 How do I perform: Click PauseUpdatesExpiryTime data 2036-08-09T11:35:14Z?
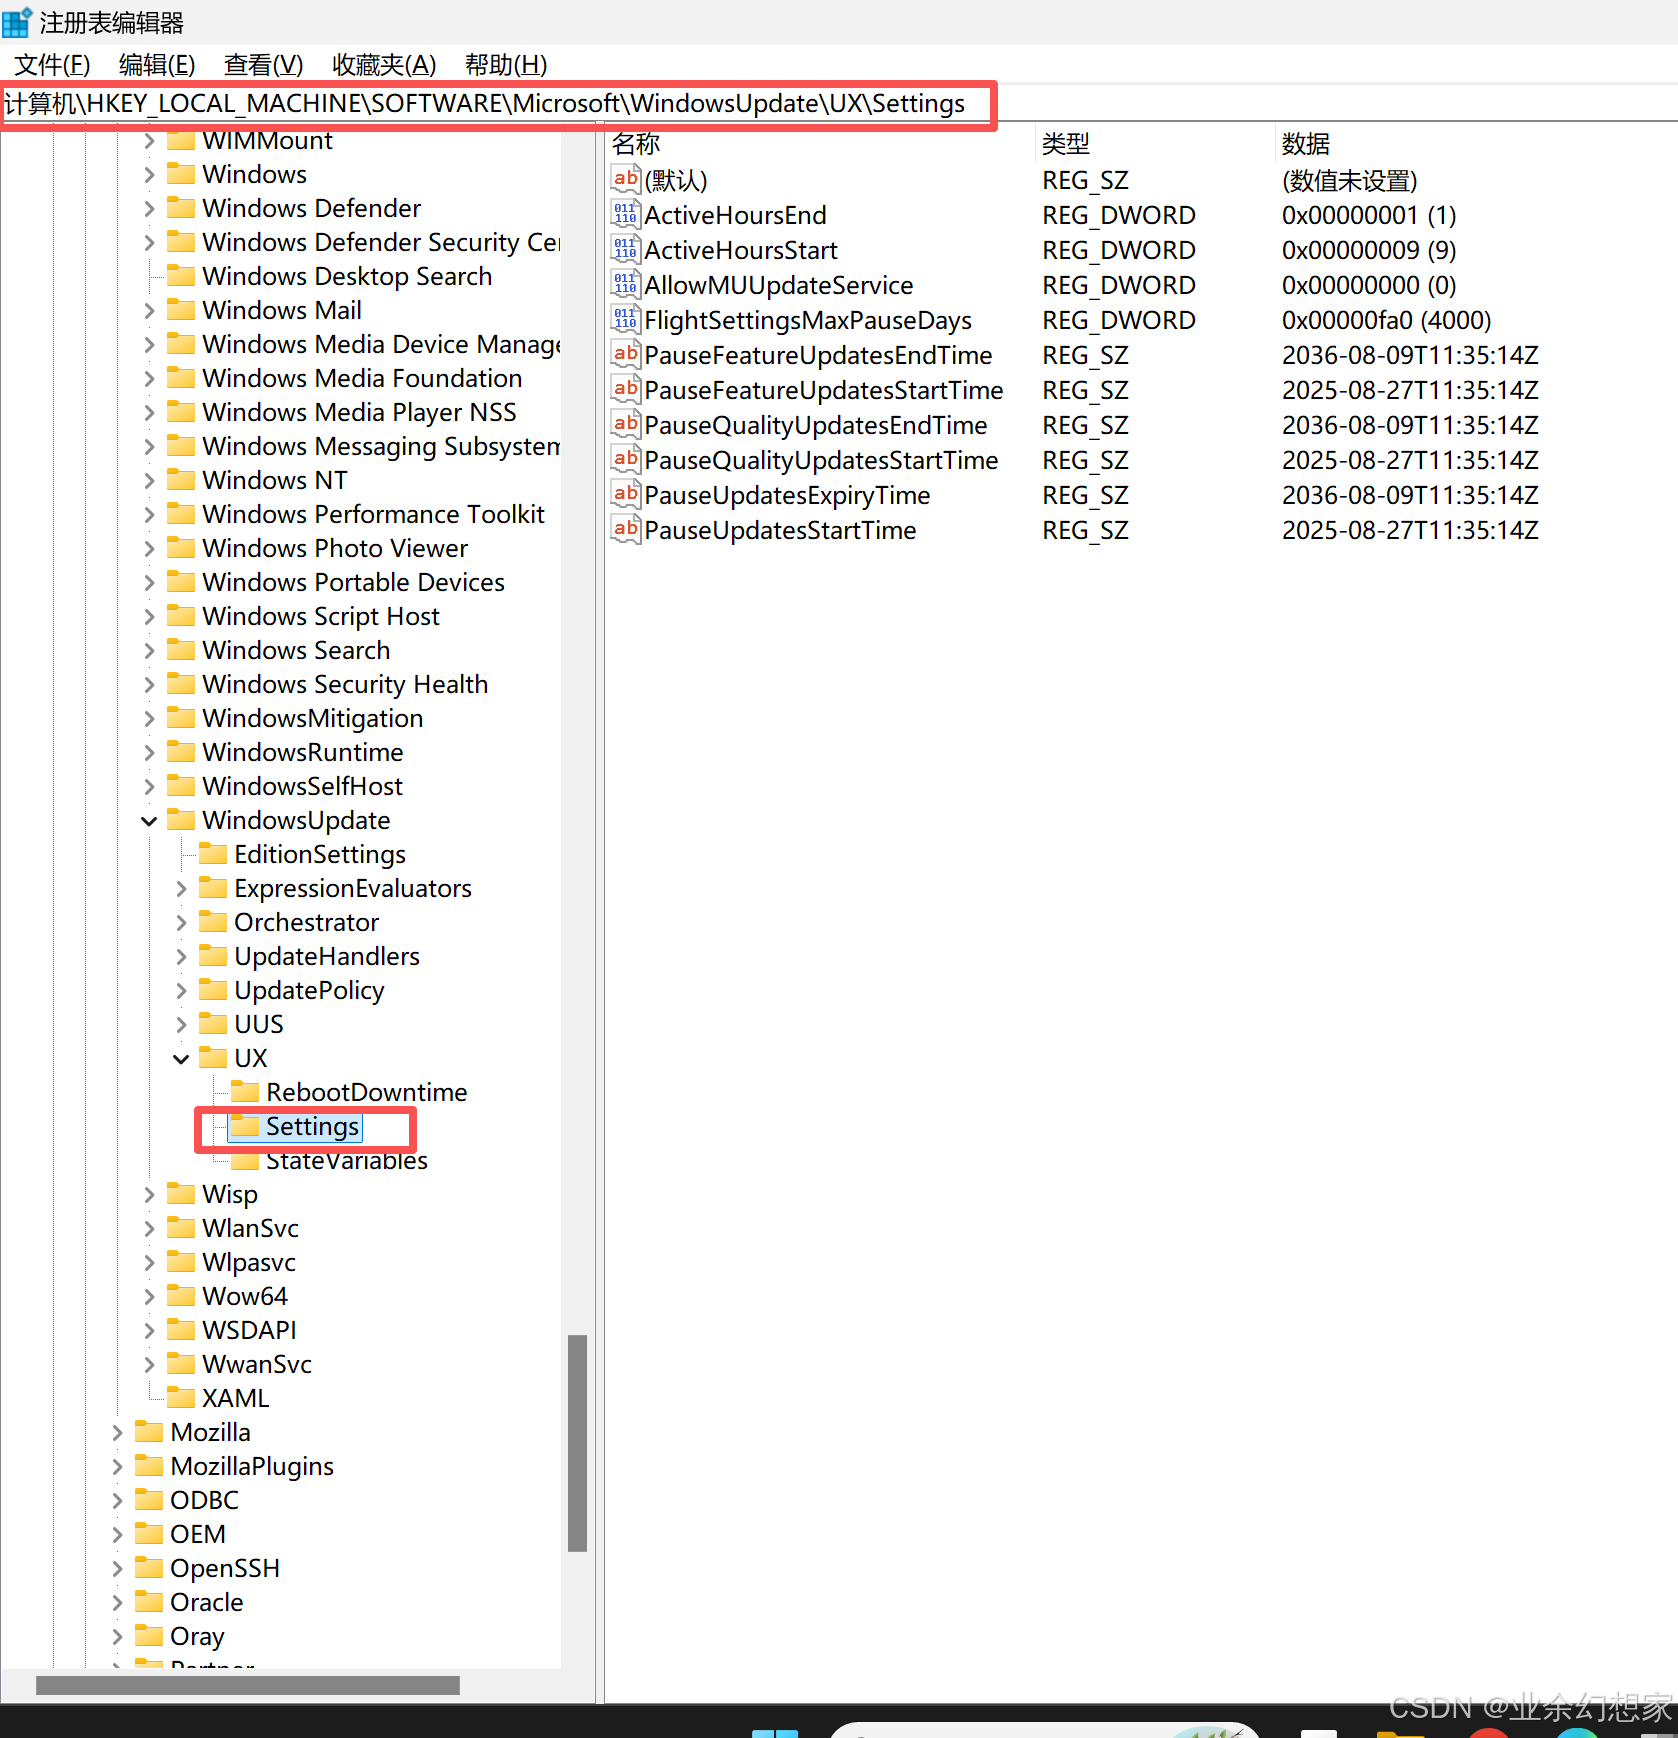click(1410, 495)
